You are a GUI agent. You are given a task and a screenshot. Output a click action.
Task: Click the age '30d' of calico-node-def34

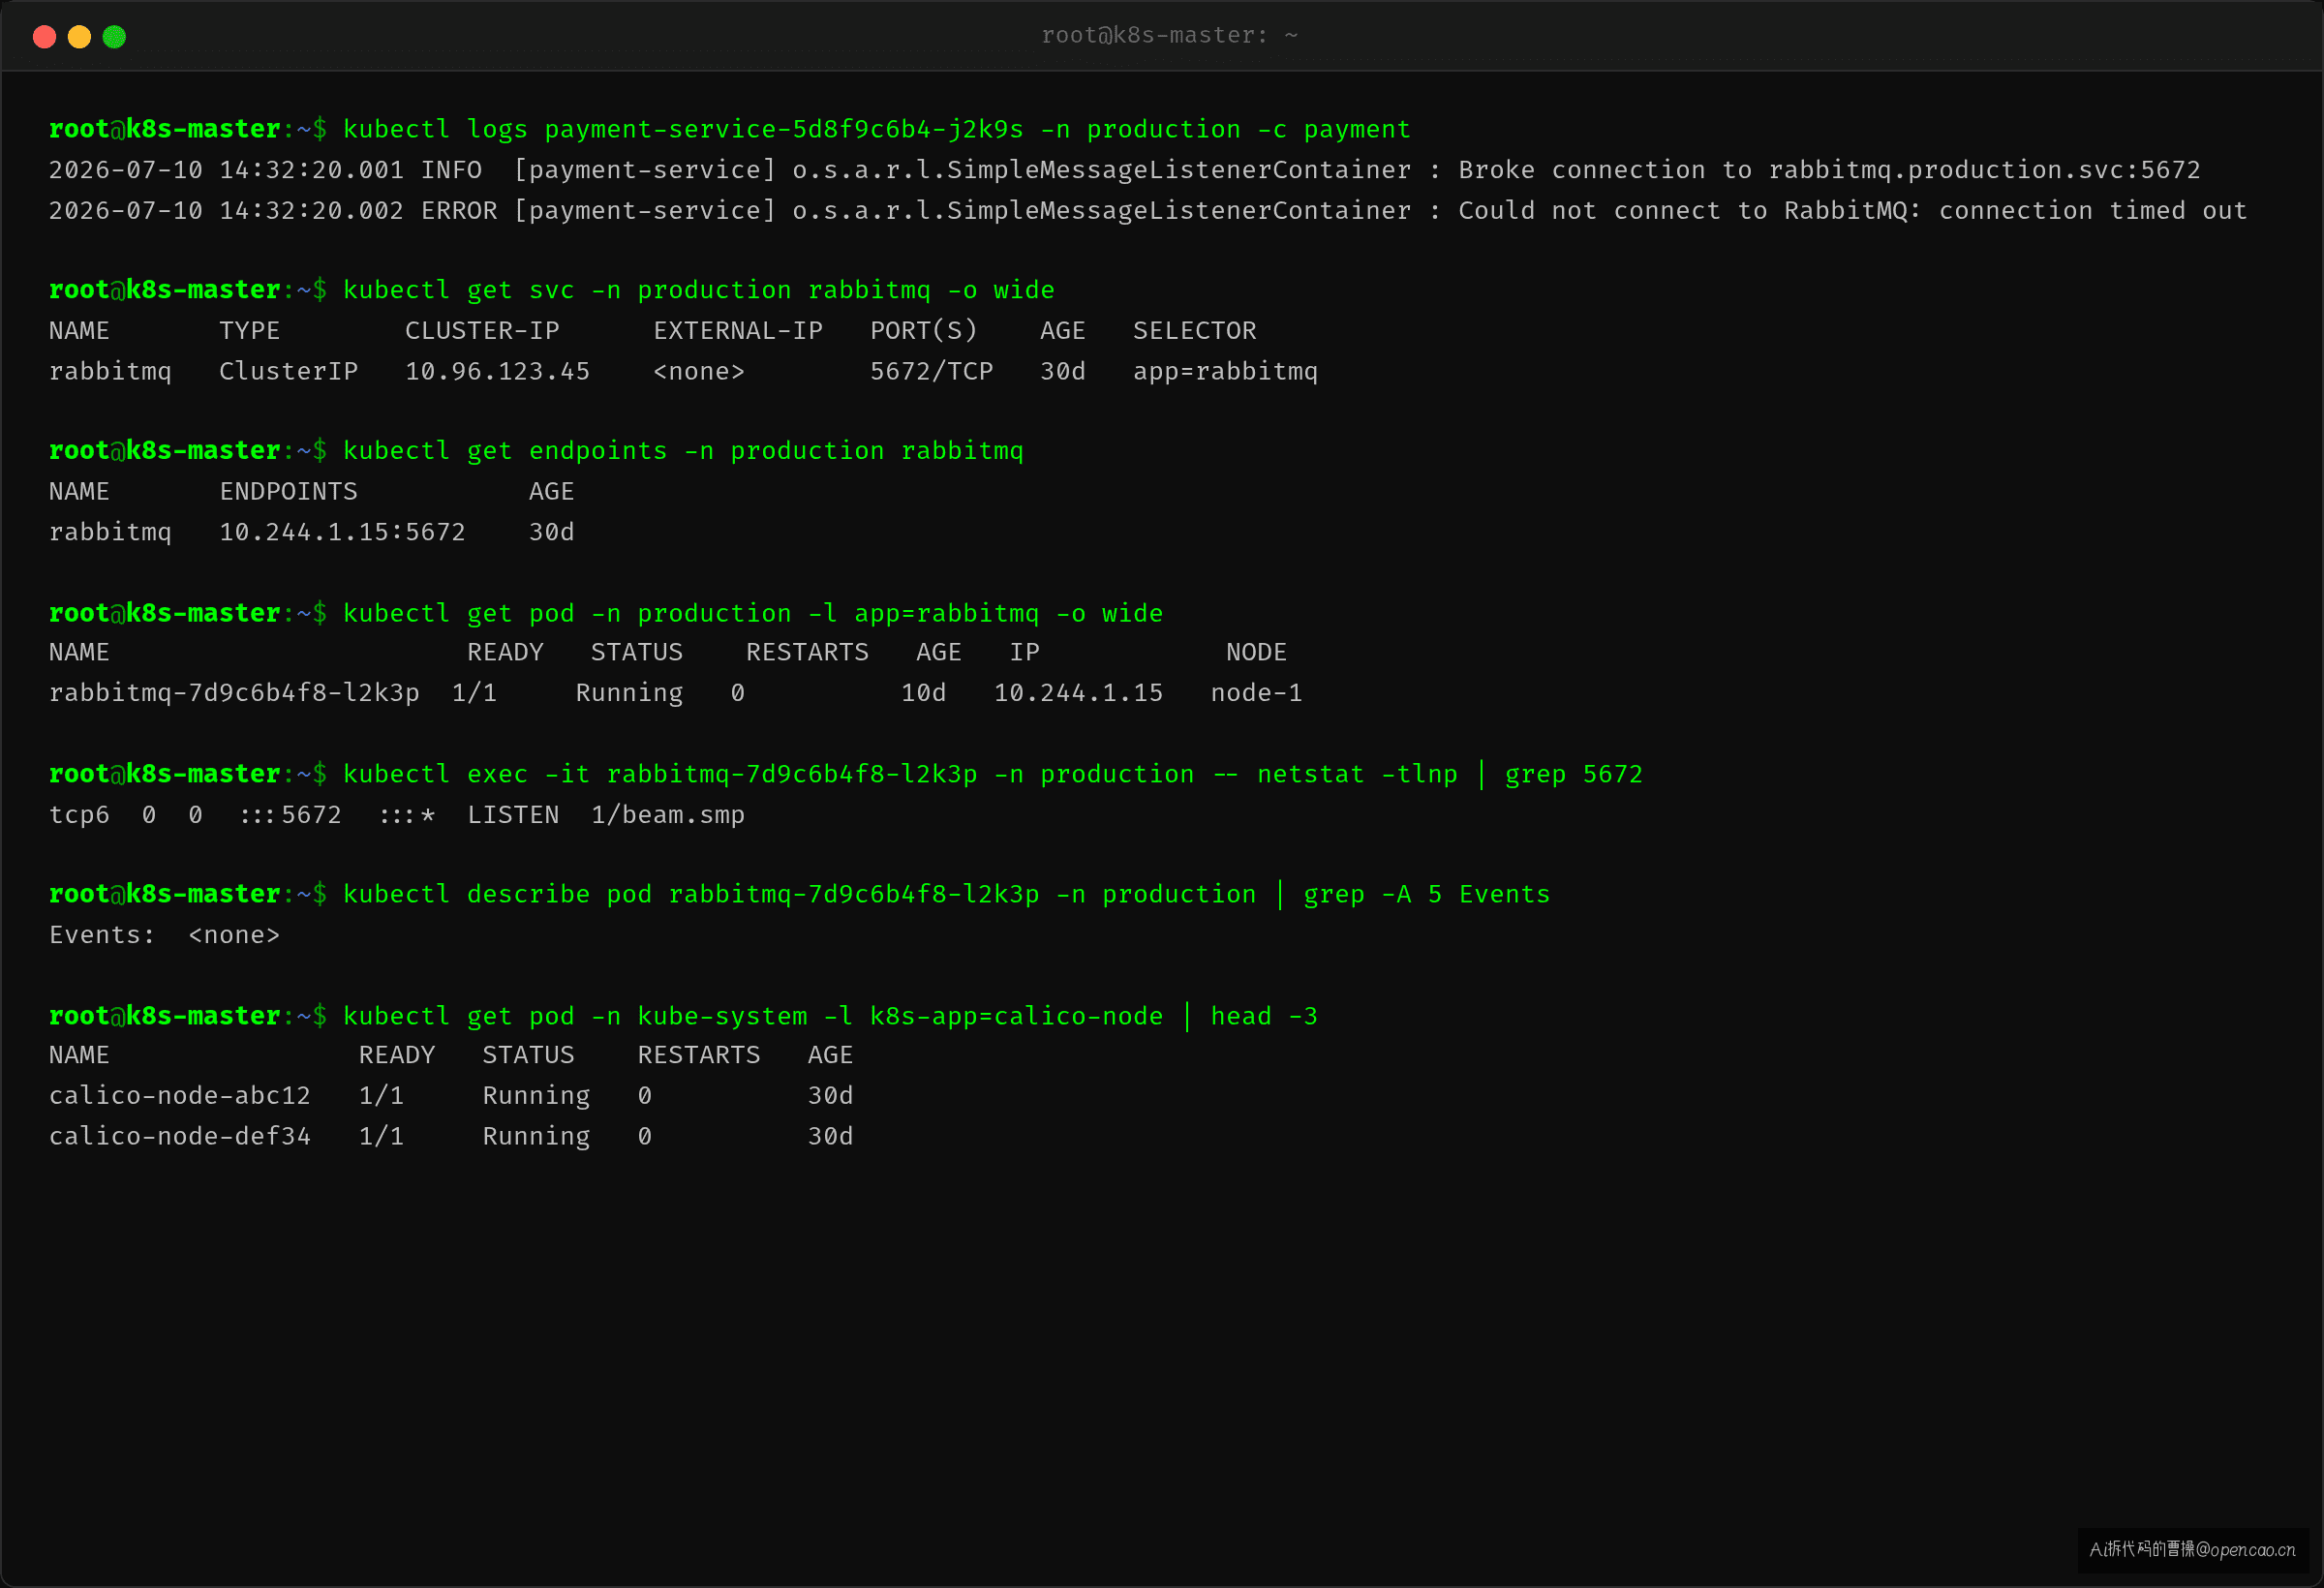point(830,1137)
